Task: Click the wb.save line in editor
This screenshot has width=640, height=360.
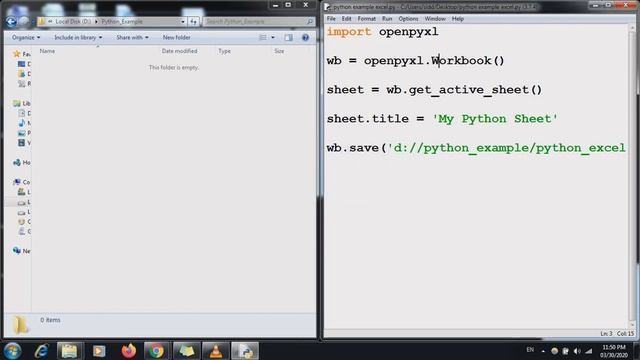Action: (x=476, y=148)
